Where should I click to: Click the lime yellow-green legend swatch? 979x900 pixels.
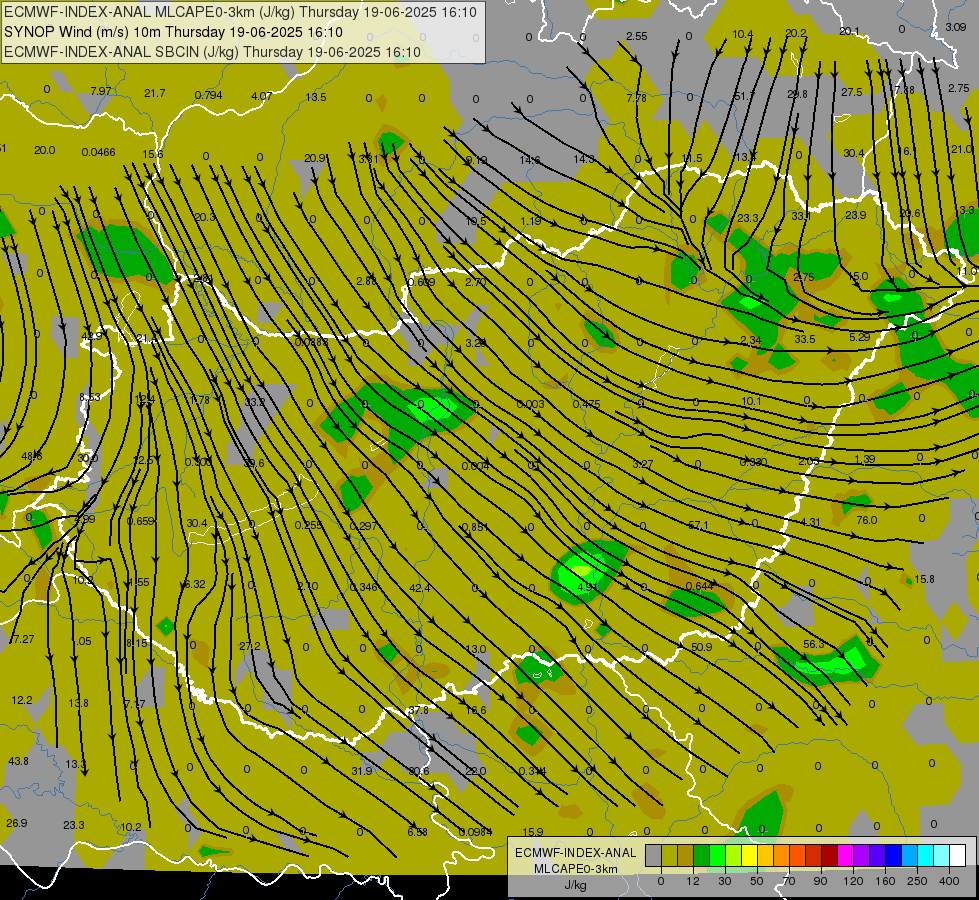coord(734,855)
